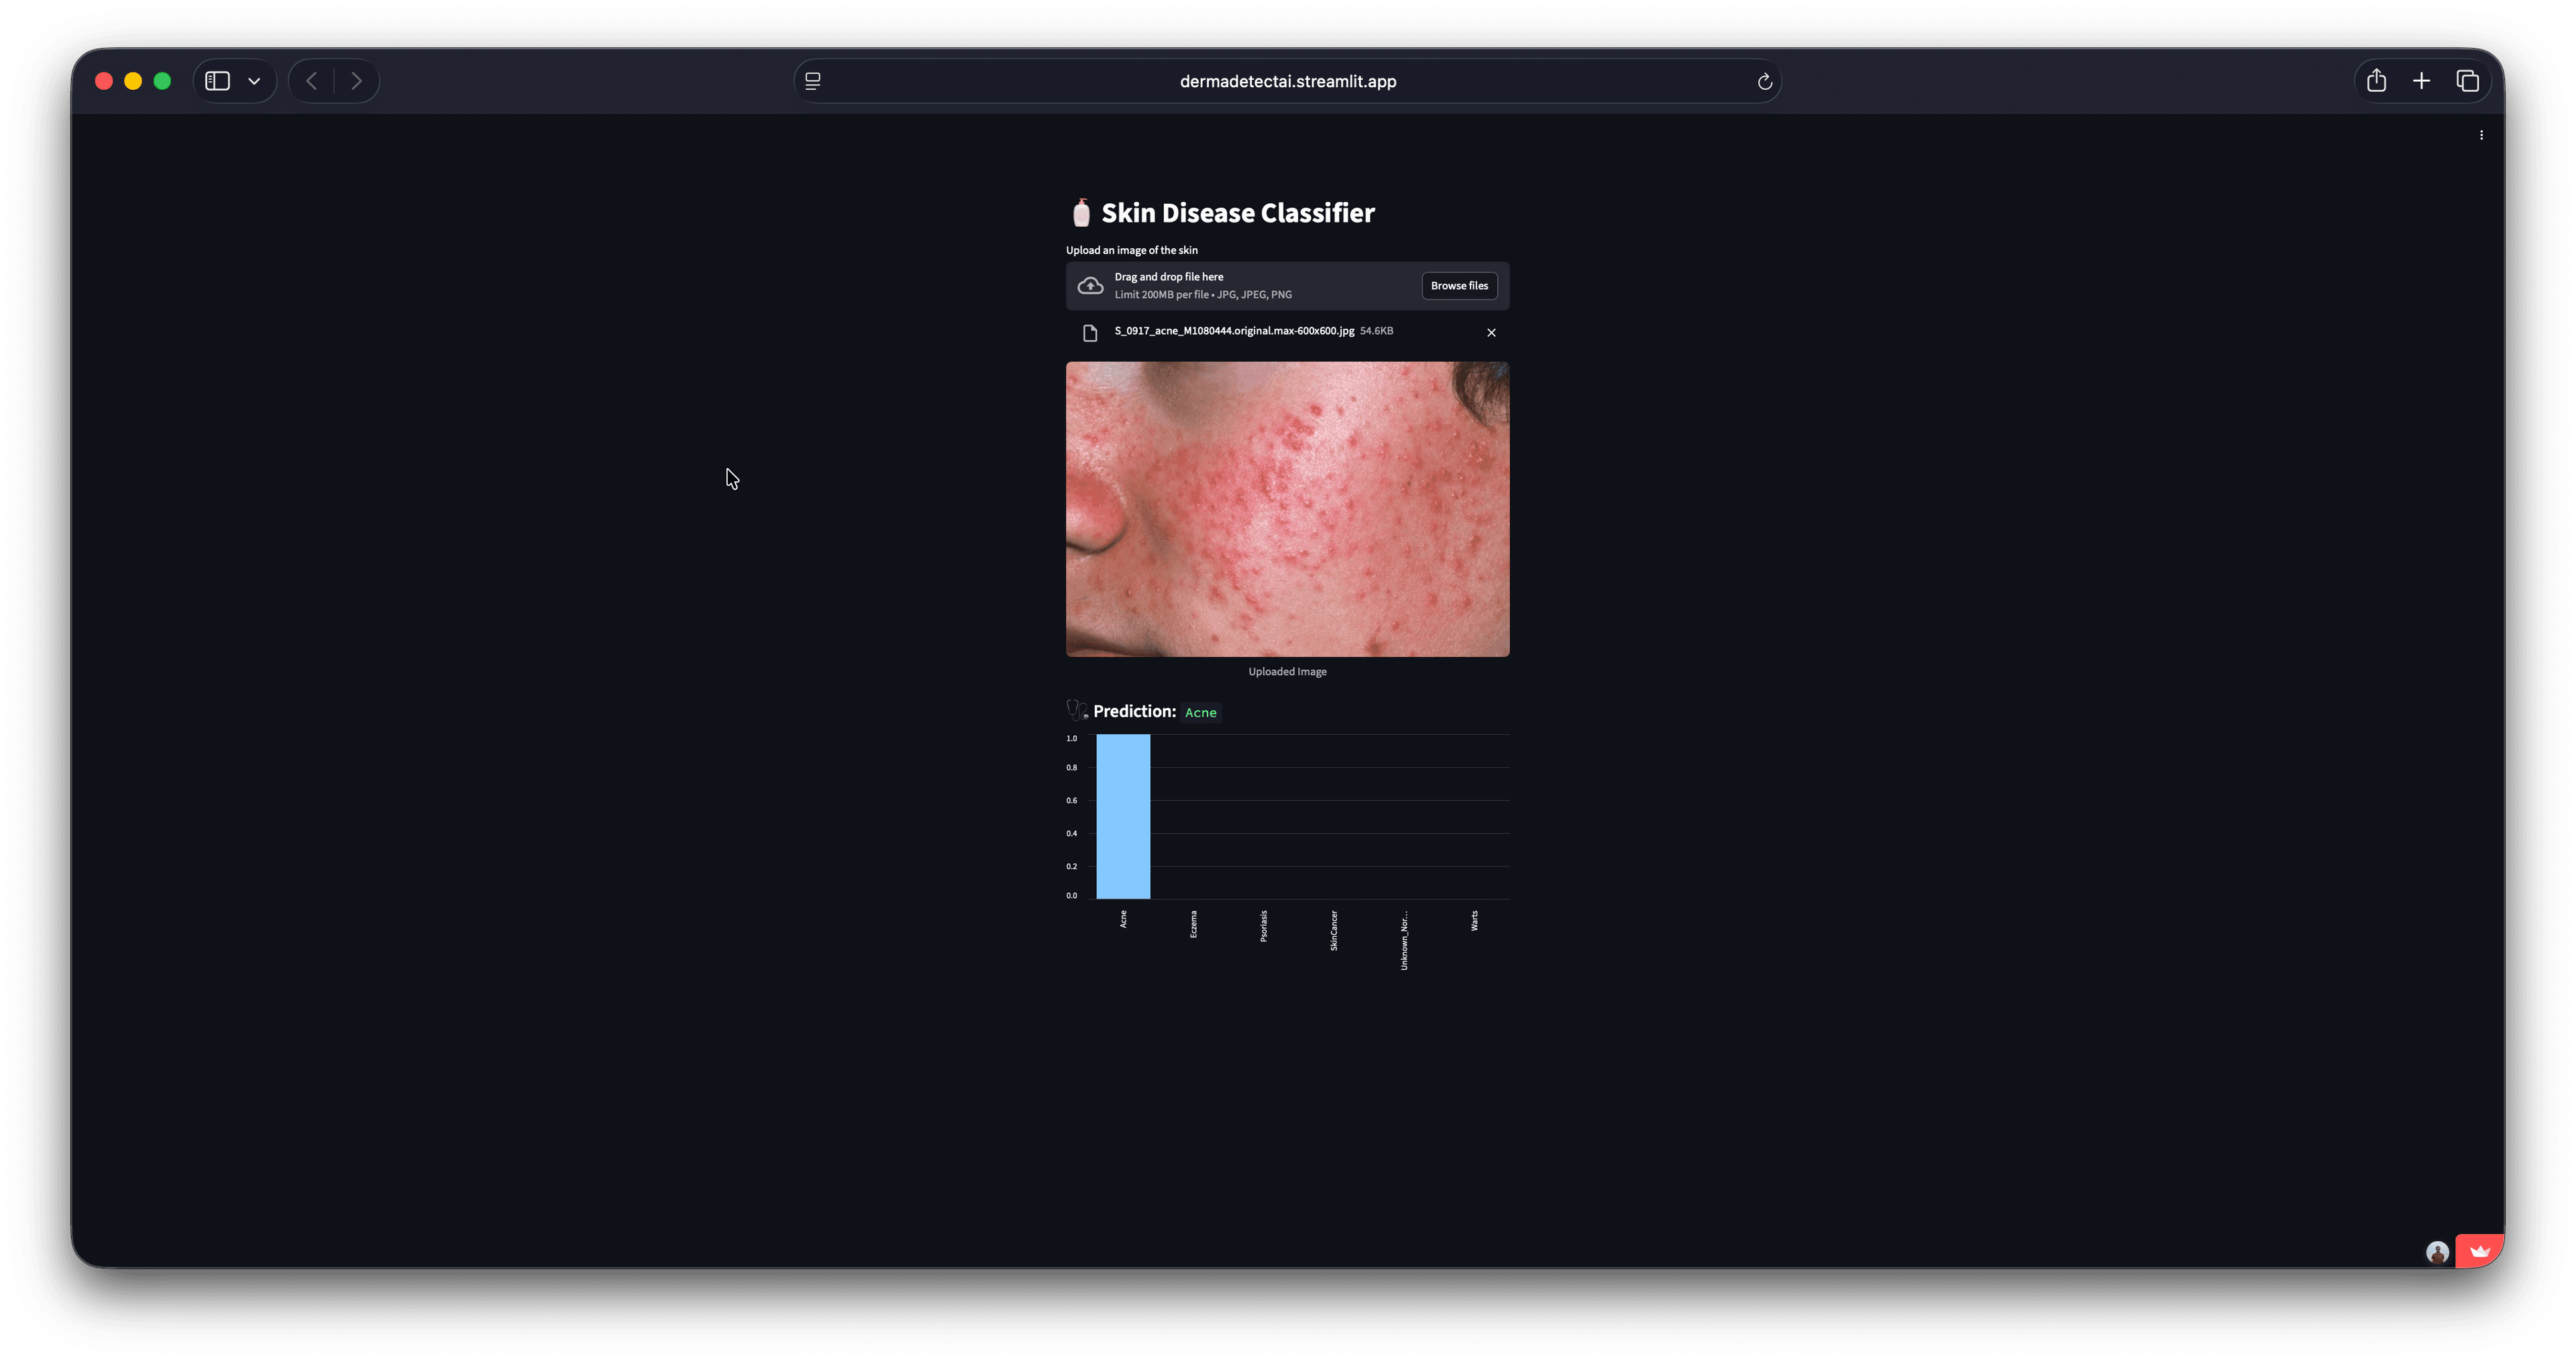
Task: Click the Safari sidebar toggle icon
Action: [218, 81]
